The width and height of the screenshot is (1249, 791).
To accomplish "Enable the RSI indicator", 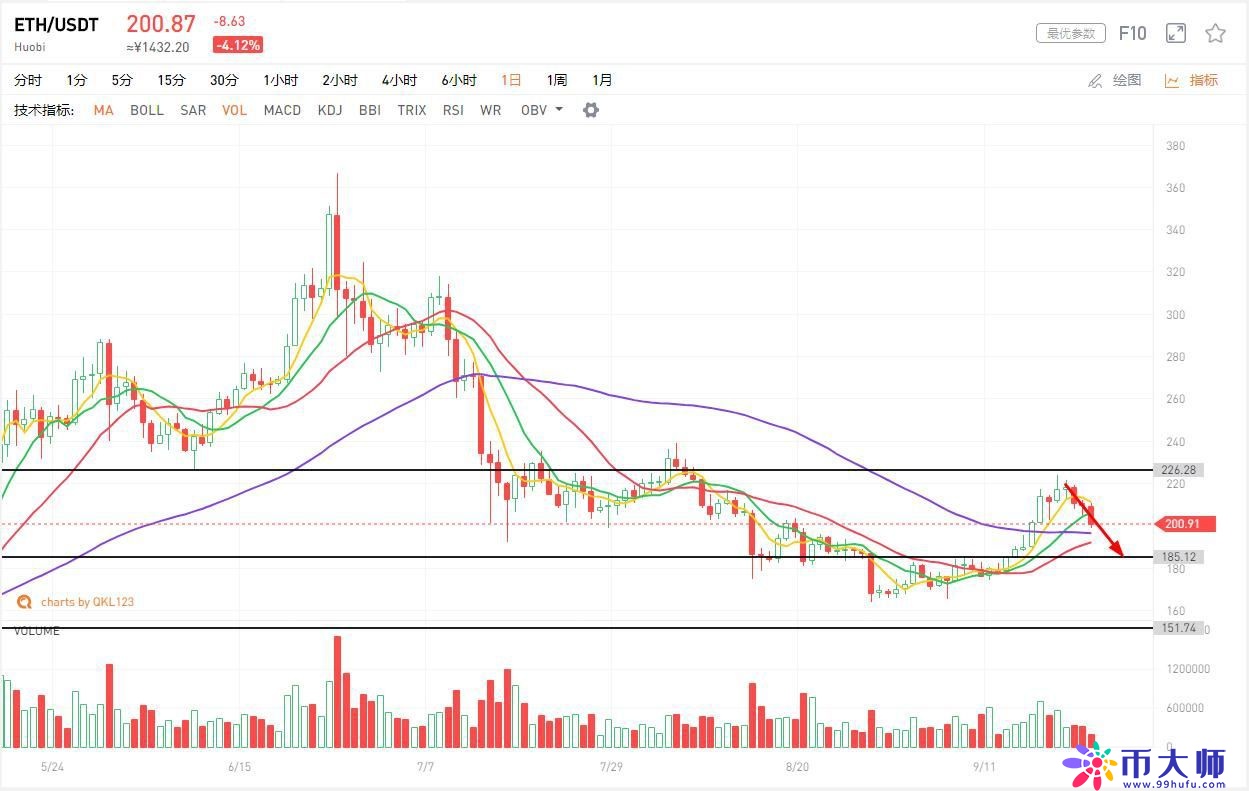I will [x=453, y=110].
